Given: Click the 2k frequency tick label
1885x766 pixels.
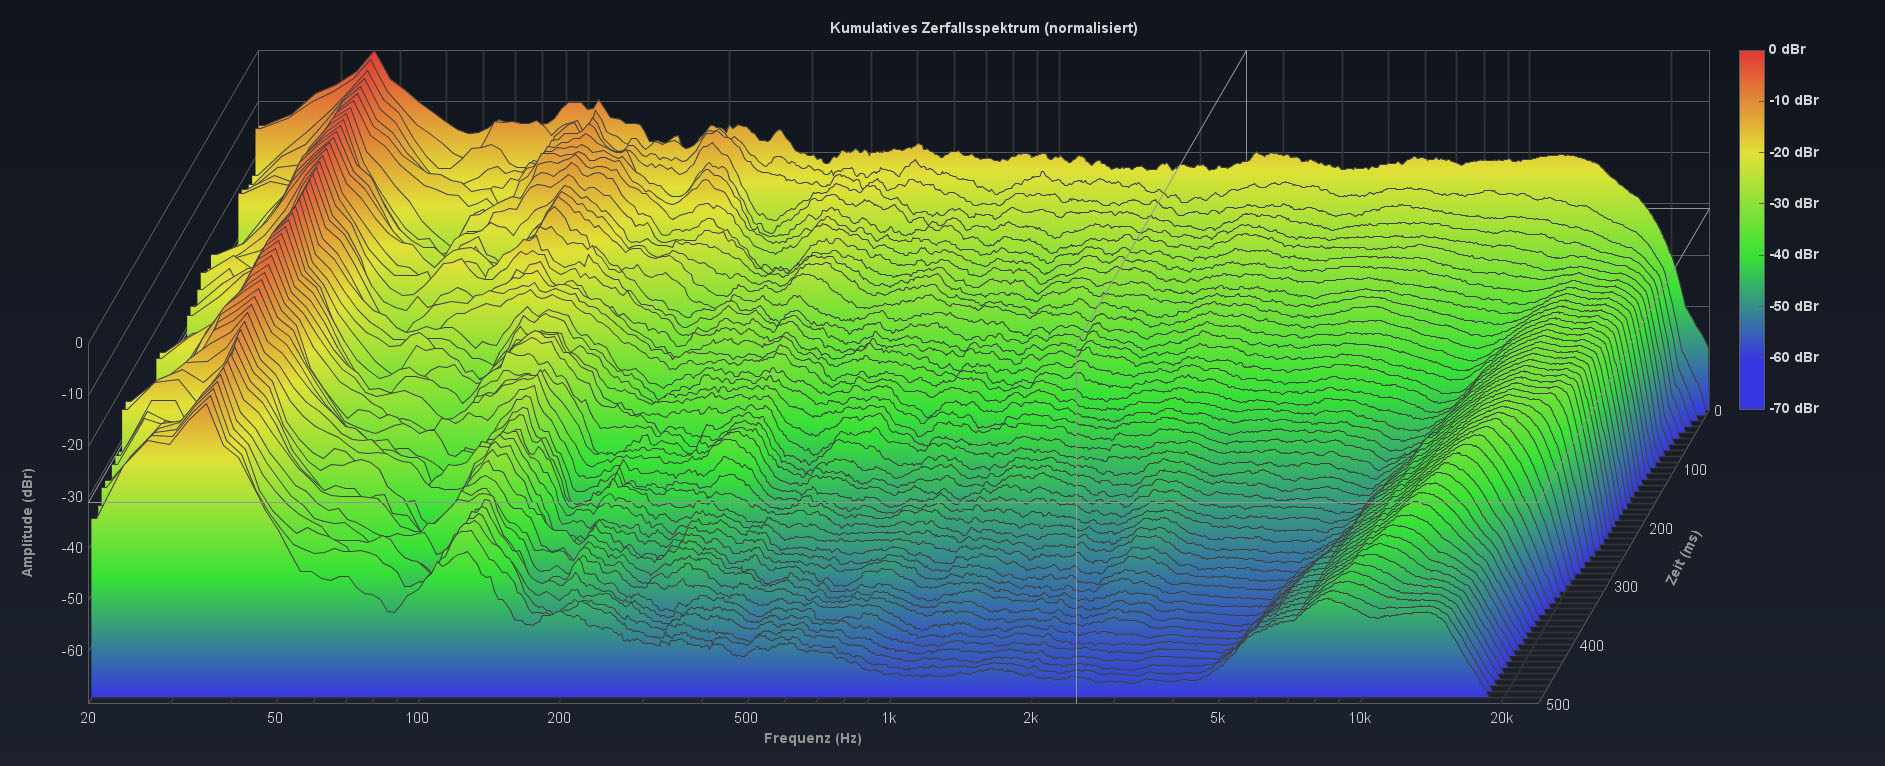Looking at the screenshot, I should pos(1030,718).
